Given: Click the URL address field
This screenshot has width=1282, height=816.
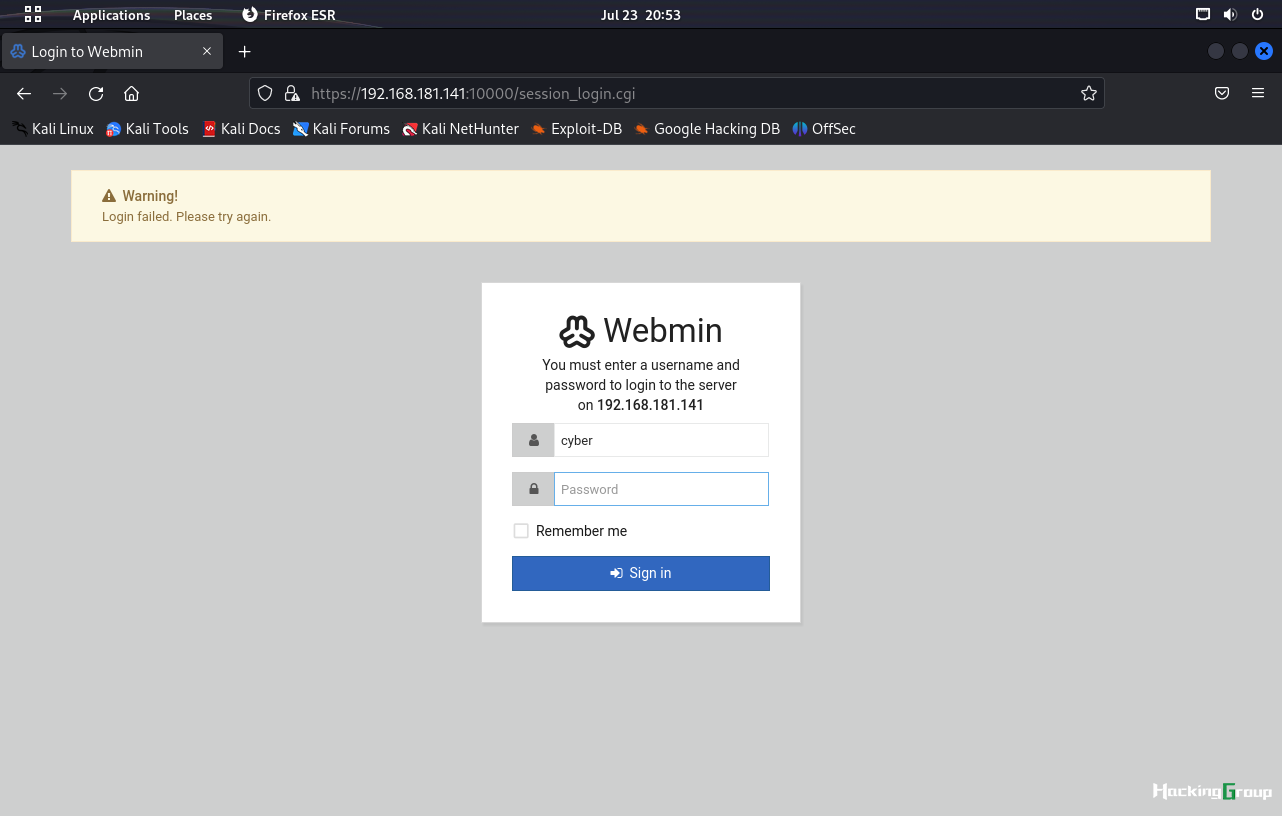Looking at the screenshot, I should point(676,94).
